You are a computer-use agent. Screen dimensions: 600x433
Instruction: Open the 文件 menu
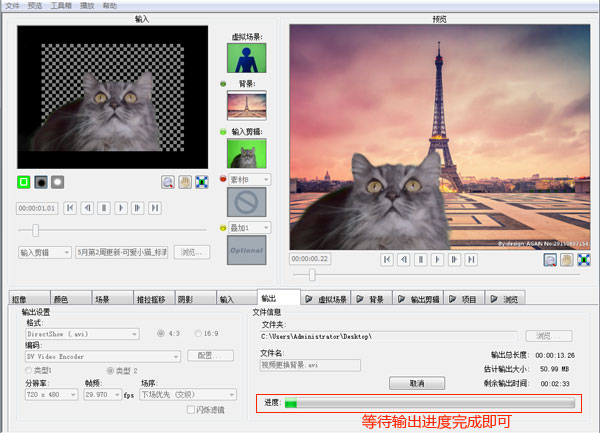pos(12,6)
